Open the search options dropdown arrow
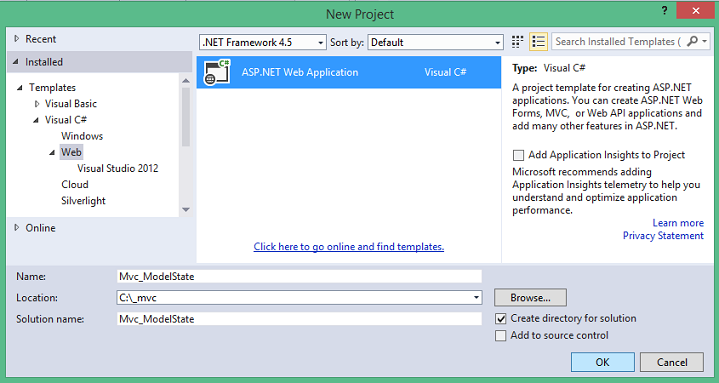Screen dimensions: 719x383 coord(704,42)
